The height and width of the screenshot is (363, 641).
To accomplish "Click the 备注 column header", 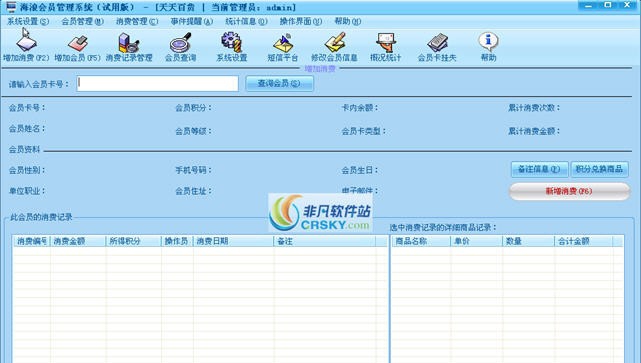I will pyautogui.click(x=324, y=241).
